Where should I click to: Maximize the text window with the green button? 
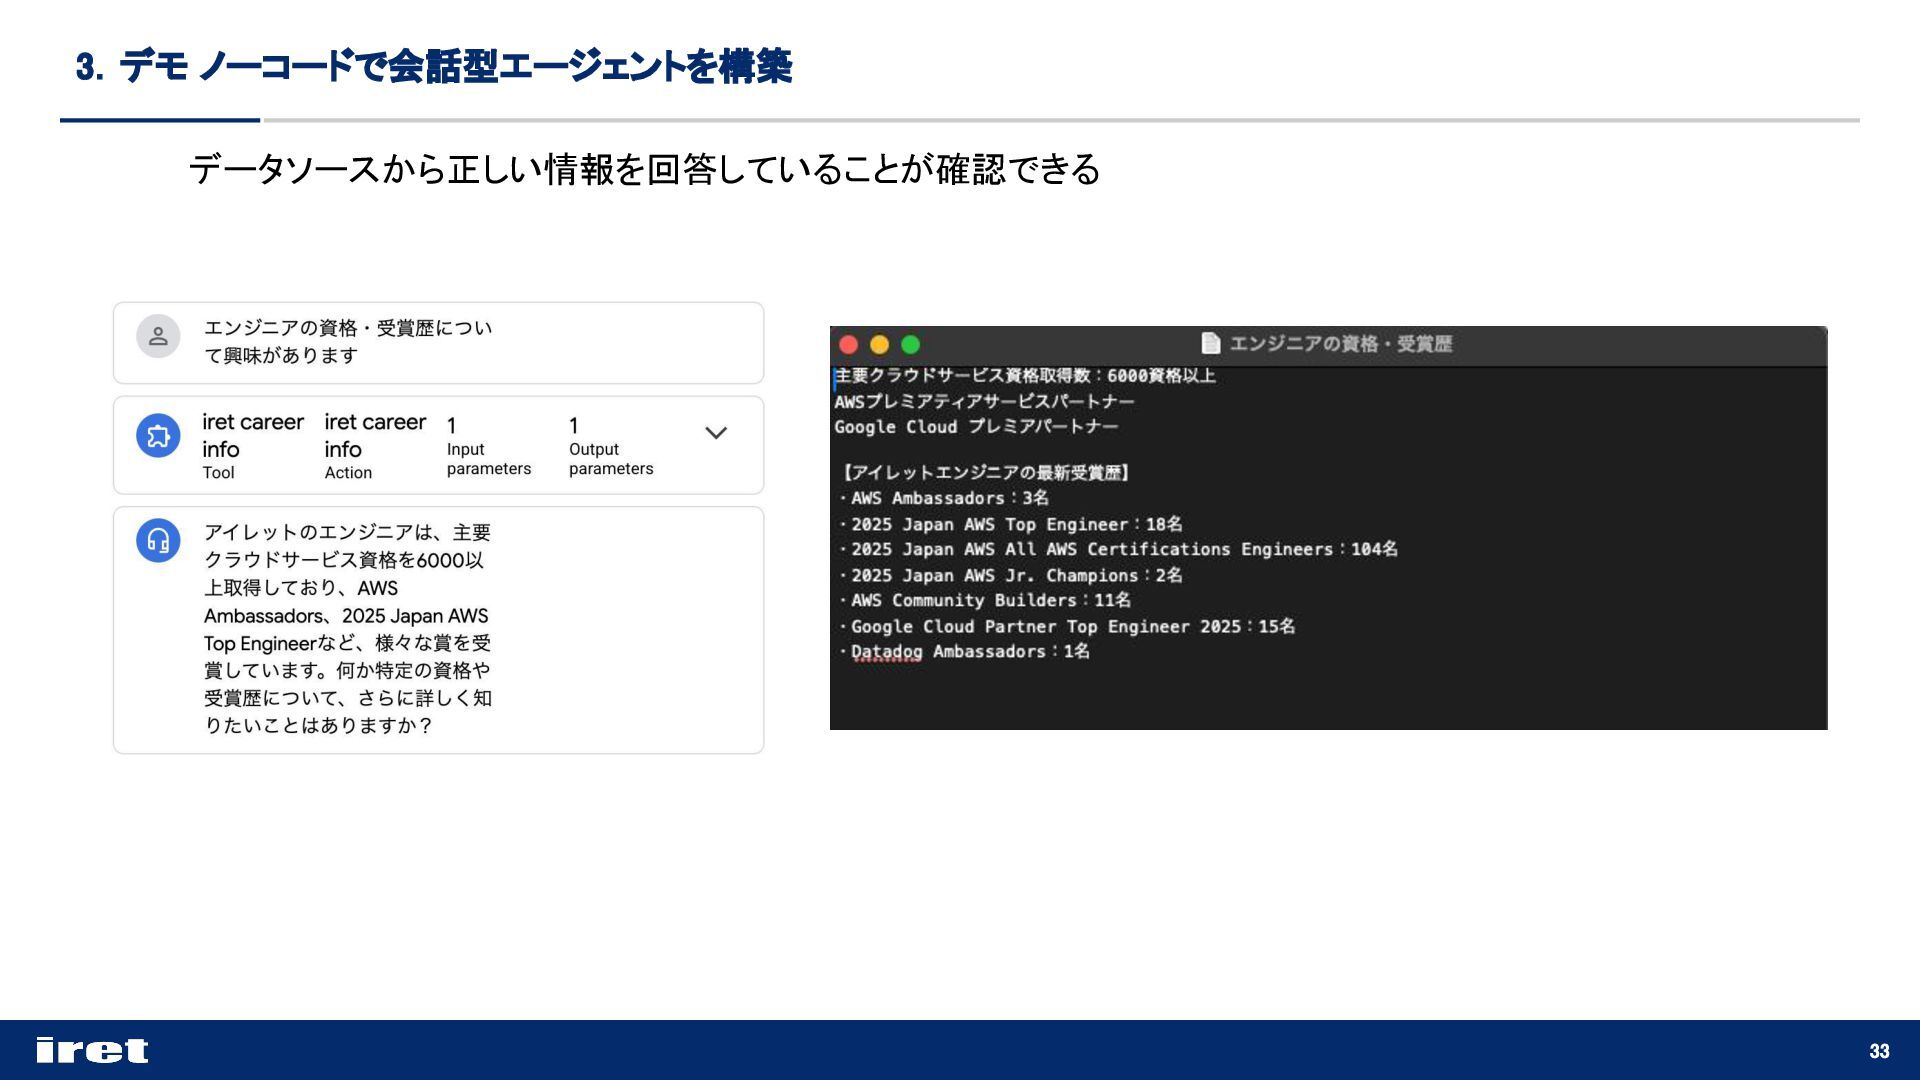(910, 345)
